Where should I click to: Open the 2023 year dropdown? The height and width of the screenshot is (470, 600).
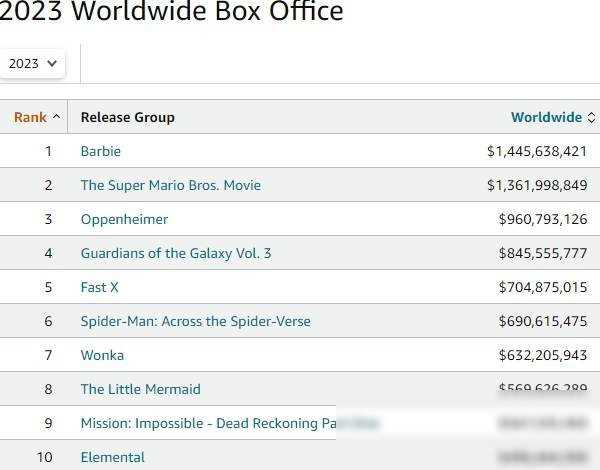[32, 63]
